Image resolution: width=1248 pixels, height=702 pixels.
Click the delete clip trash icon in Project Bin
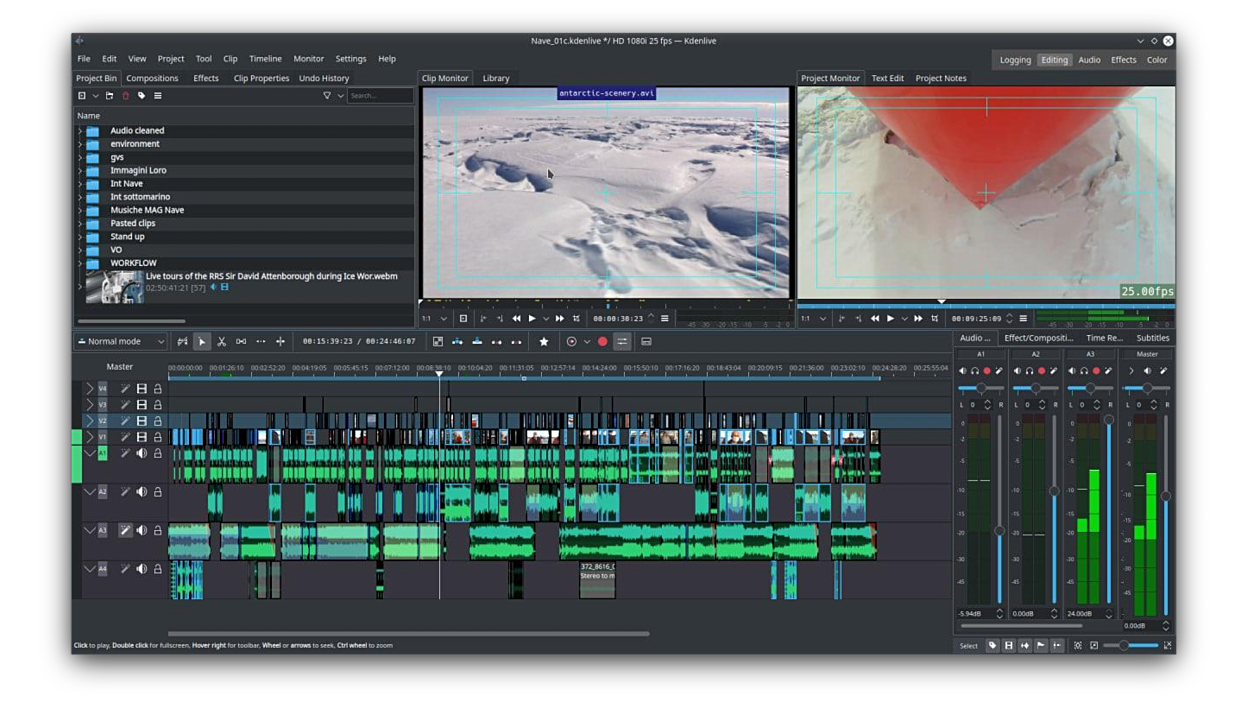(126, 96)
